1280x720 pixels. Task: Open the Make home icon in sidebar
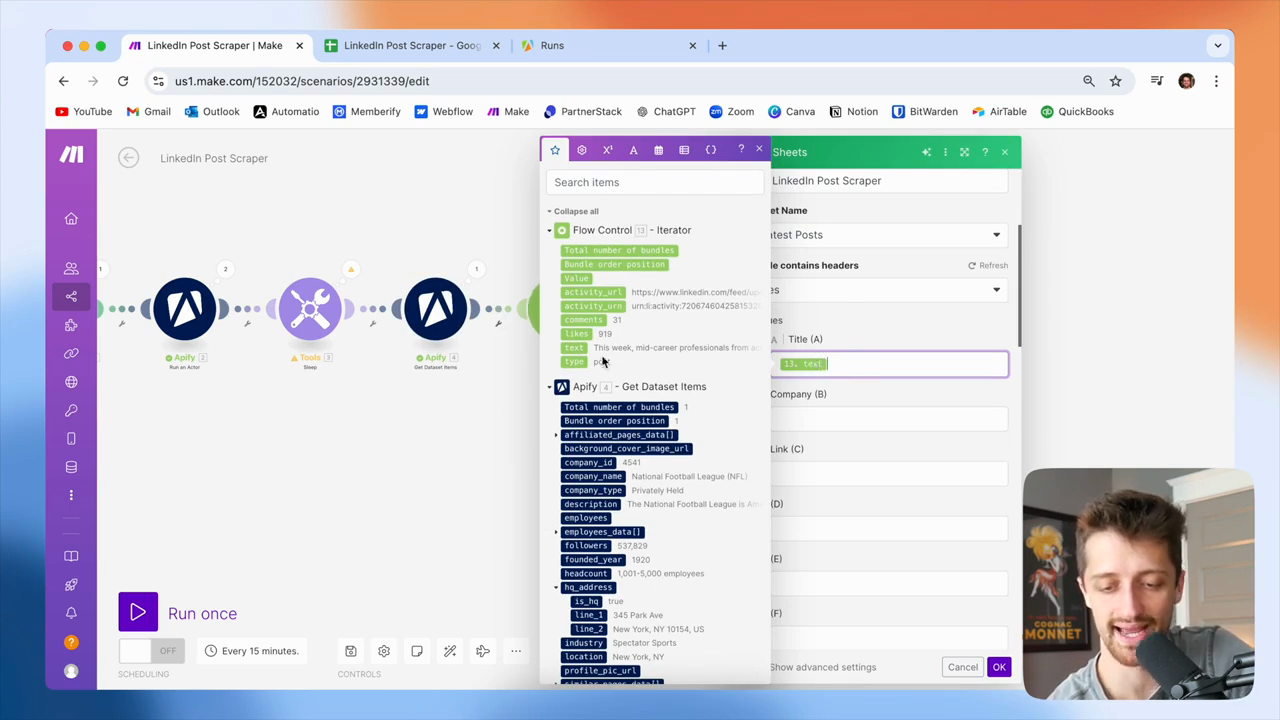click(71, 219)
